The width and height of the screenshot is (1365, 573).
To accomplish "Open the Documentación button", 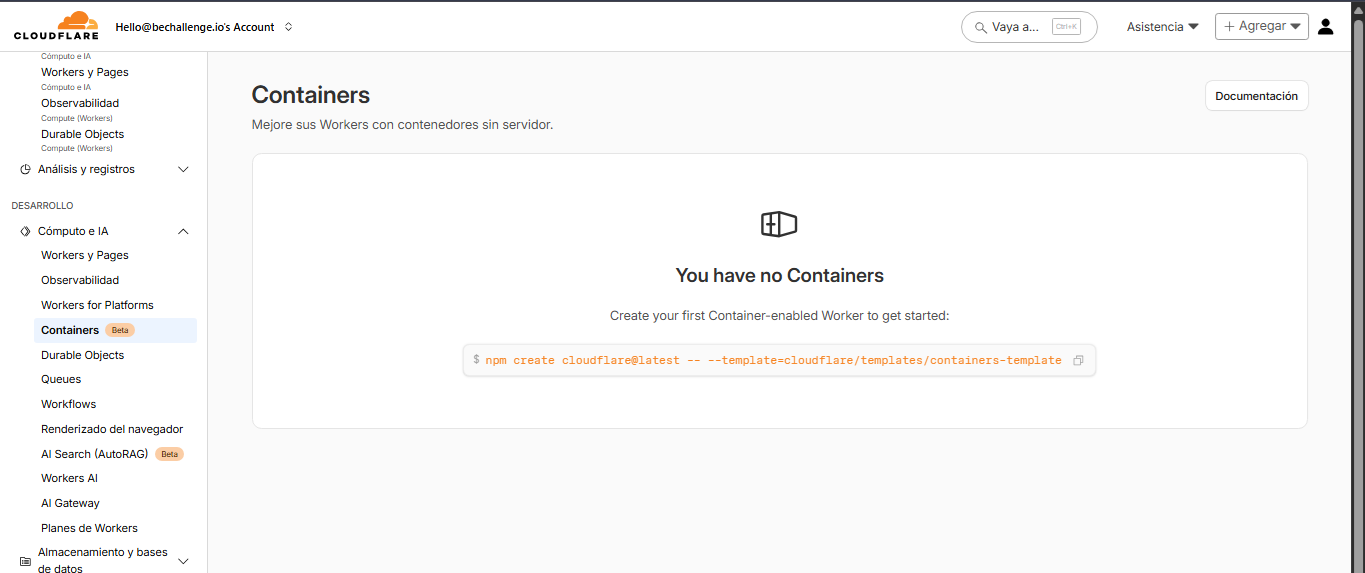I will click(x=1256, y=96).
